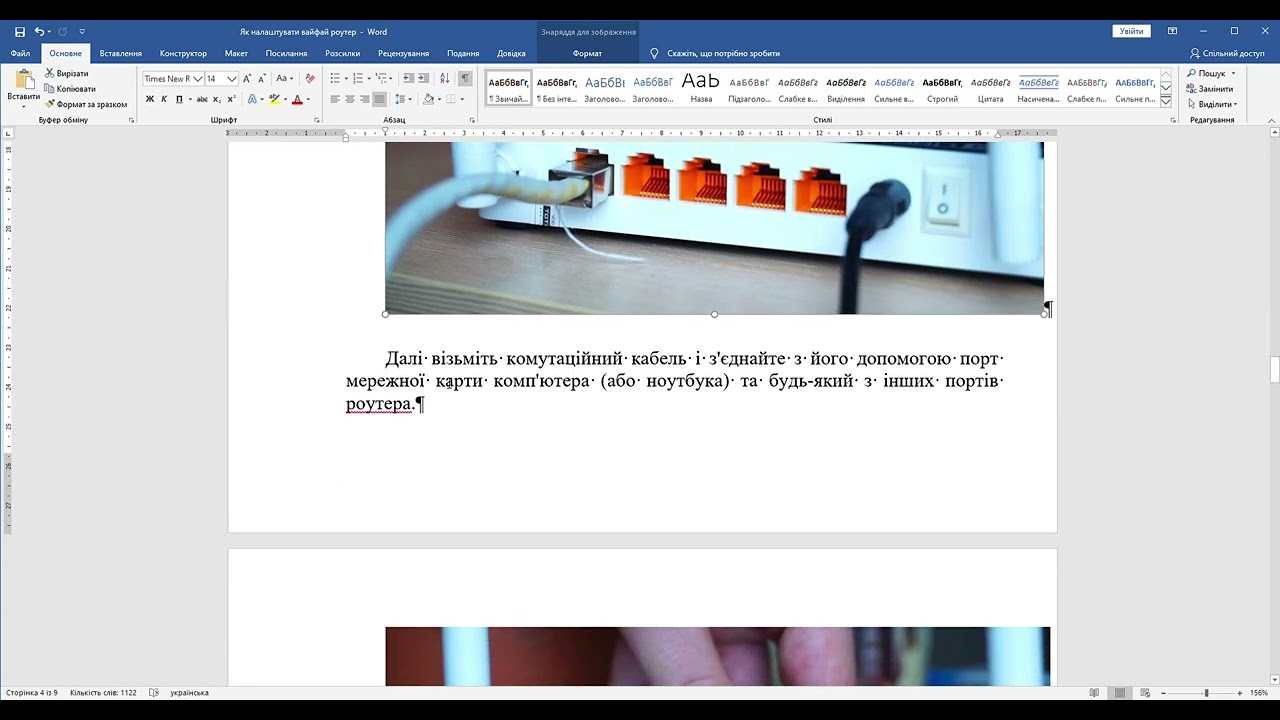Click the Кількість слів: 1122 word count
1280x720 pixels.
[x=103, y=692]
